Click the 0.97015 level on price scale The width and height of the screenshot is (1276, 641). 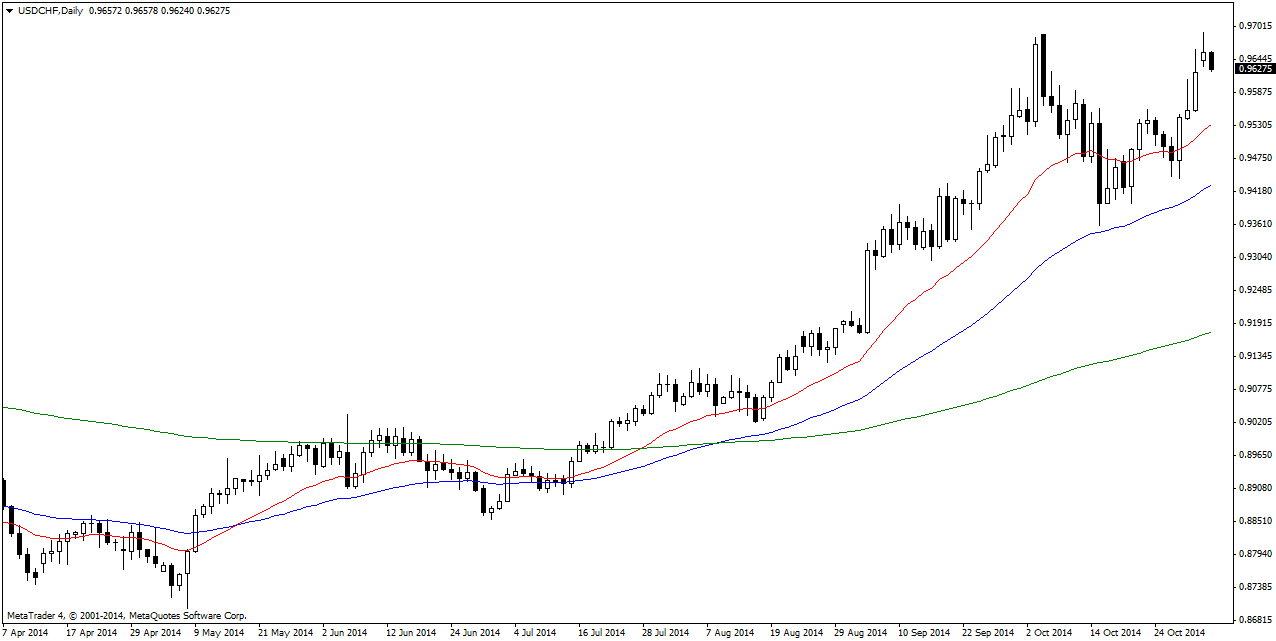pyautogui.click(x=1256, y=25)
